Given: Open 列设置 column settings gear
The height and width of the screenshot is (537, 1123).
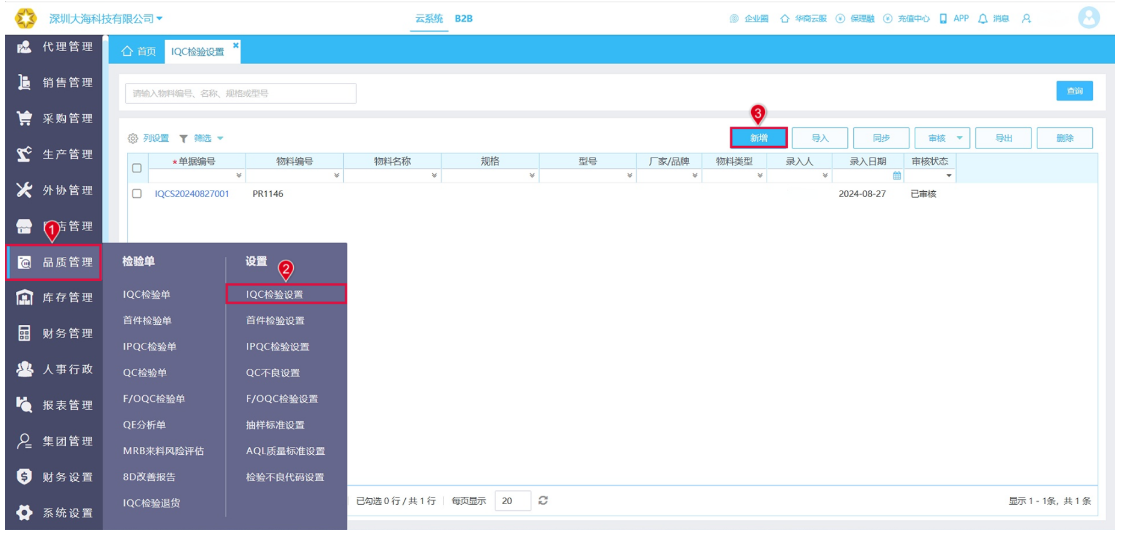Looking at the screenshot, I should (148, 138).
